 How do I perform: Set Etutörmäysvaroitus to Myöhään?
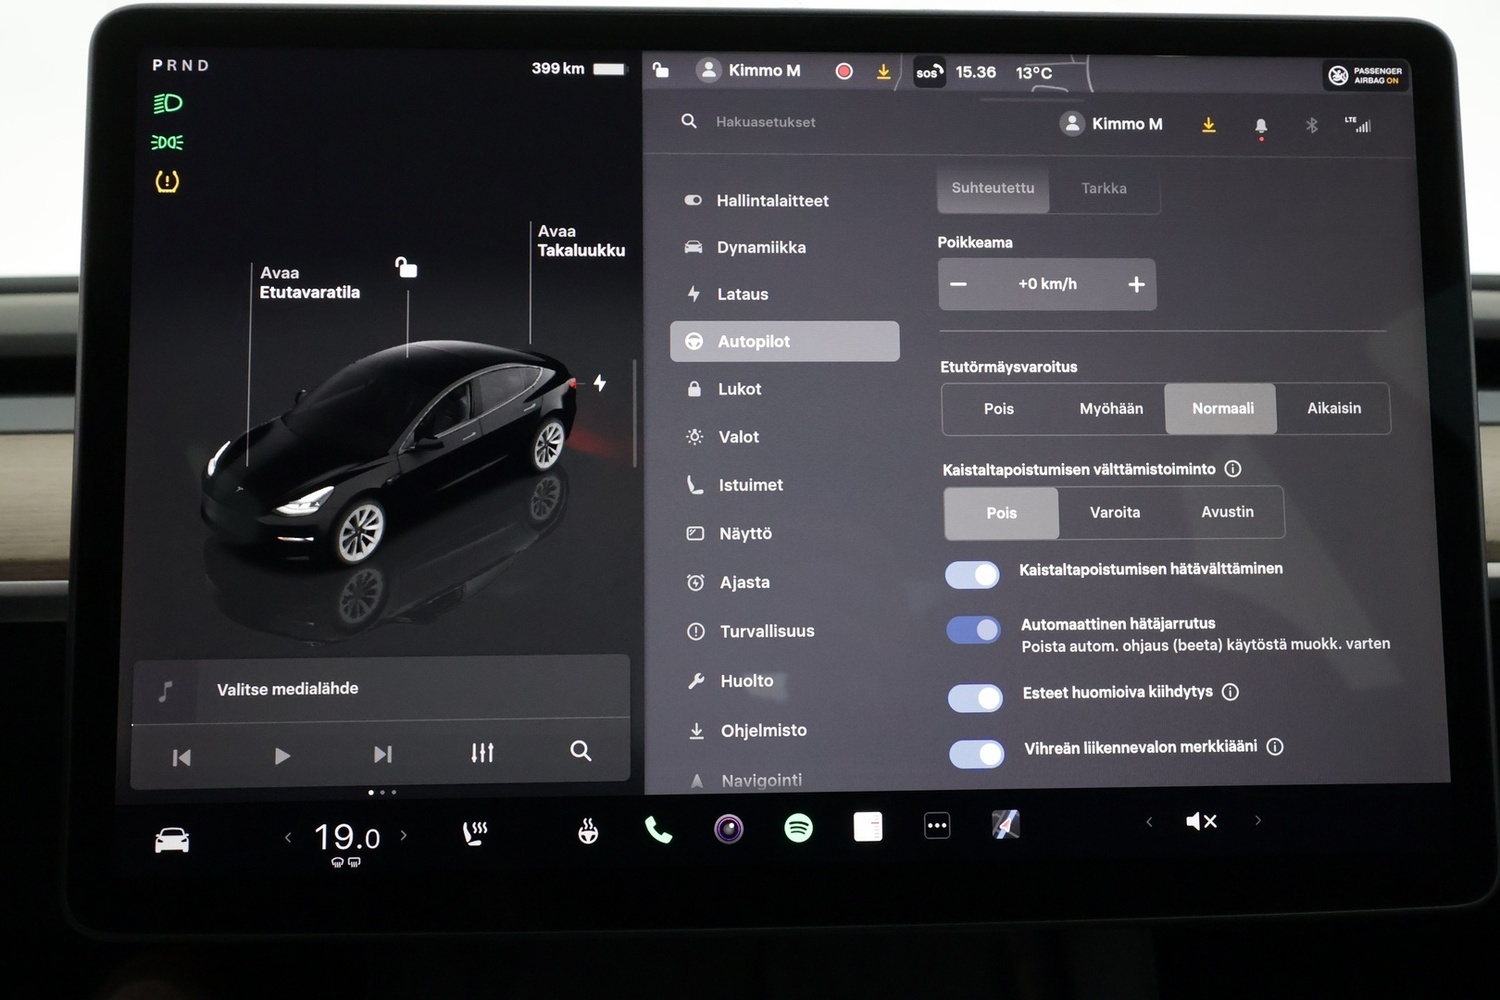point(1111,408)
